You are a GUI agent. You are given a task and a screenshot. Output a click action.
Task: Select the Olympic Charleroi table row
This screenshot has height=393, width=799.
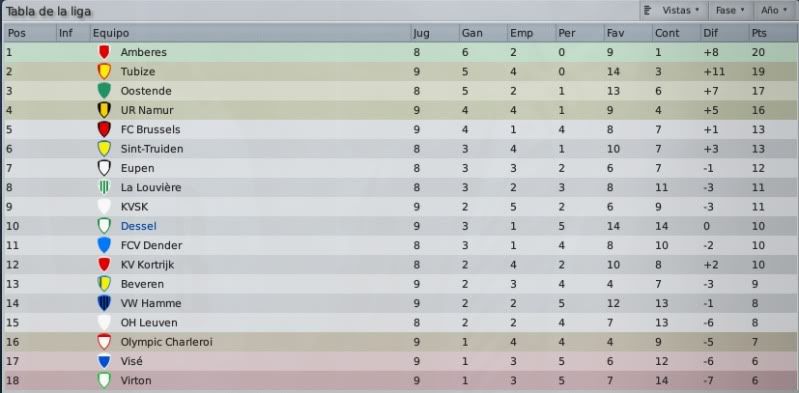coord(400,342)
